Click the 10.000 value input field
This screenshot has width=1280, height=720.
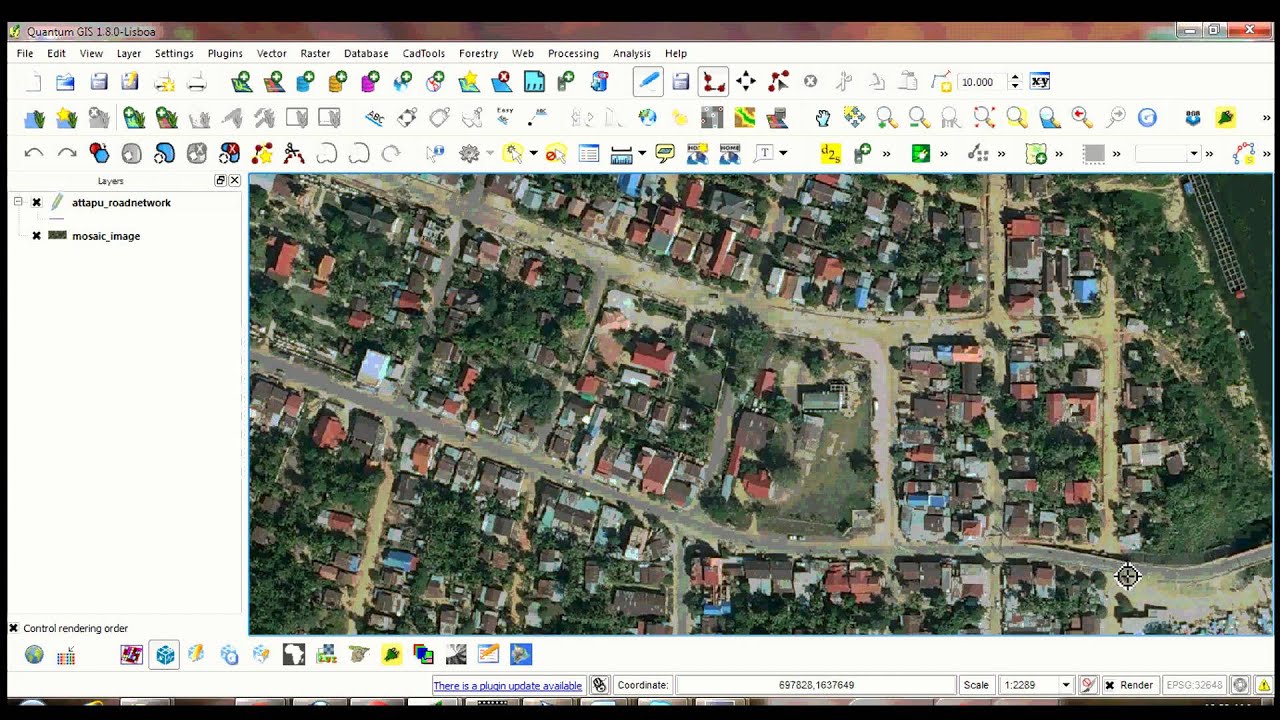click(x=982, y=82)
